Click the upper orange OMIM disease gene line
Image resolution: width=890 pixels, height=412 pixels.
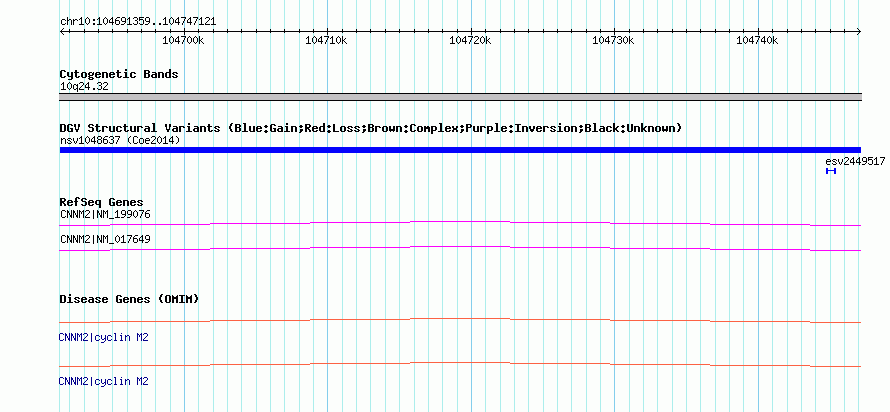point(460,321)
